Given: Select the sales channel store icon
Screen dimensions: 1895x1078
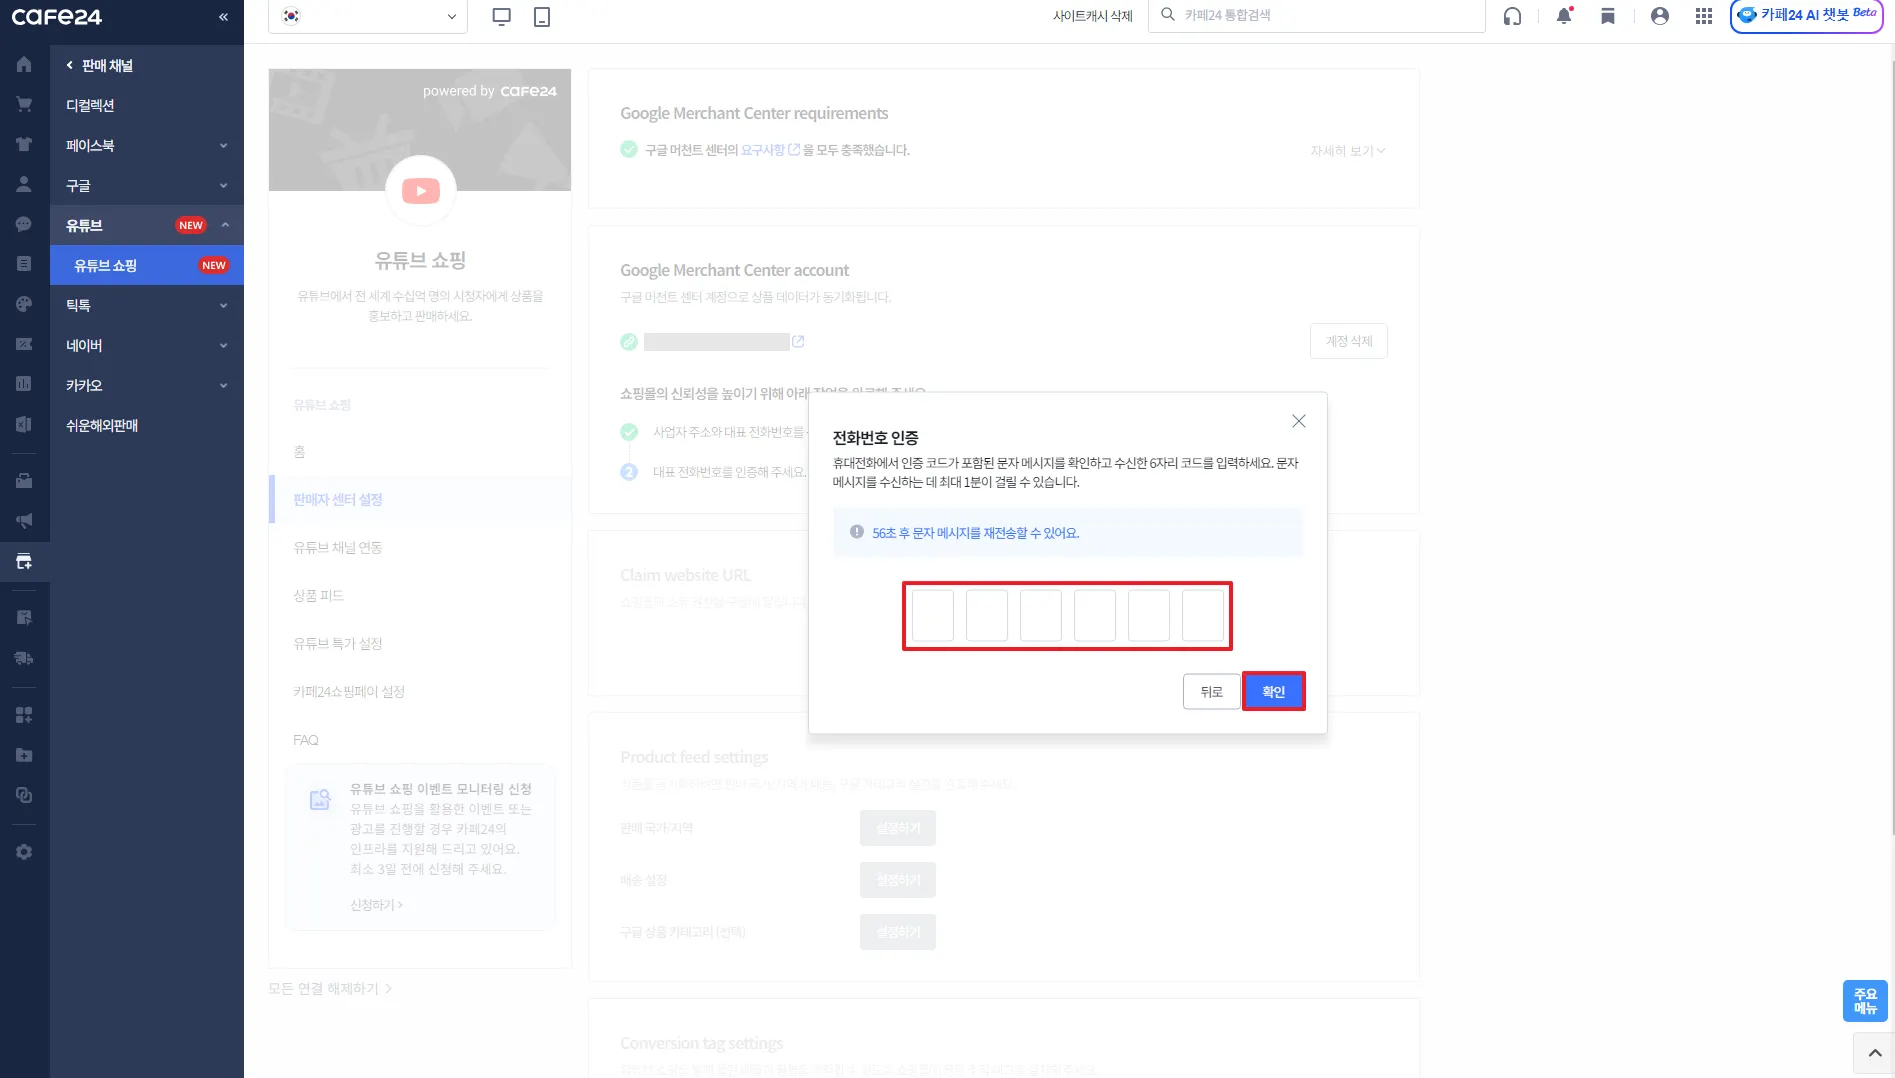Looking at the screenshot, I should coord(24,561).
